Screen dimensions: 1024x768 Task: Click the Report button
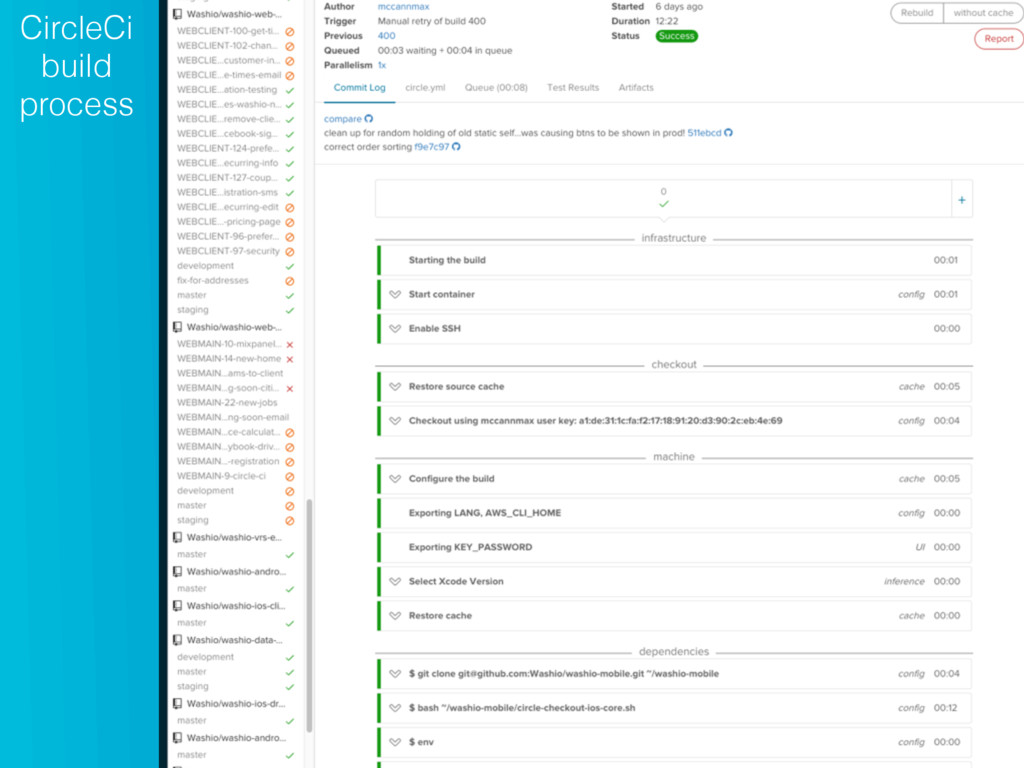999,39
